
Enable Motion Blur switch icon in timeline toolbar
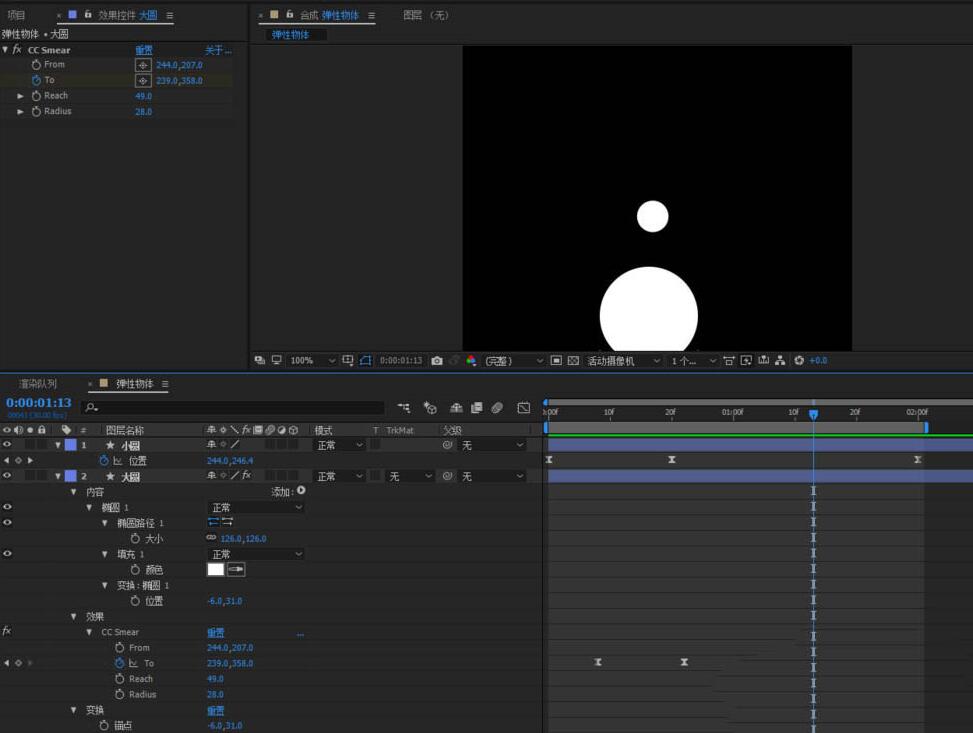[497, 408]
